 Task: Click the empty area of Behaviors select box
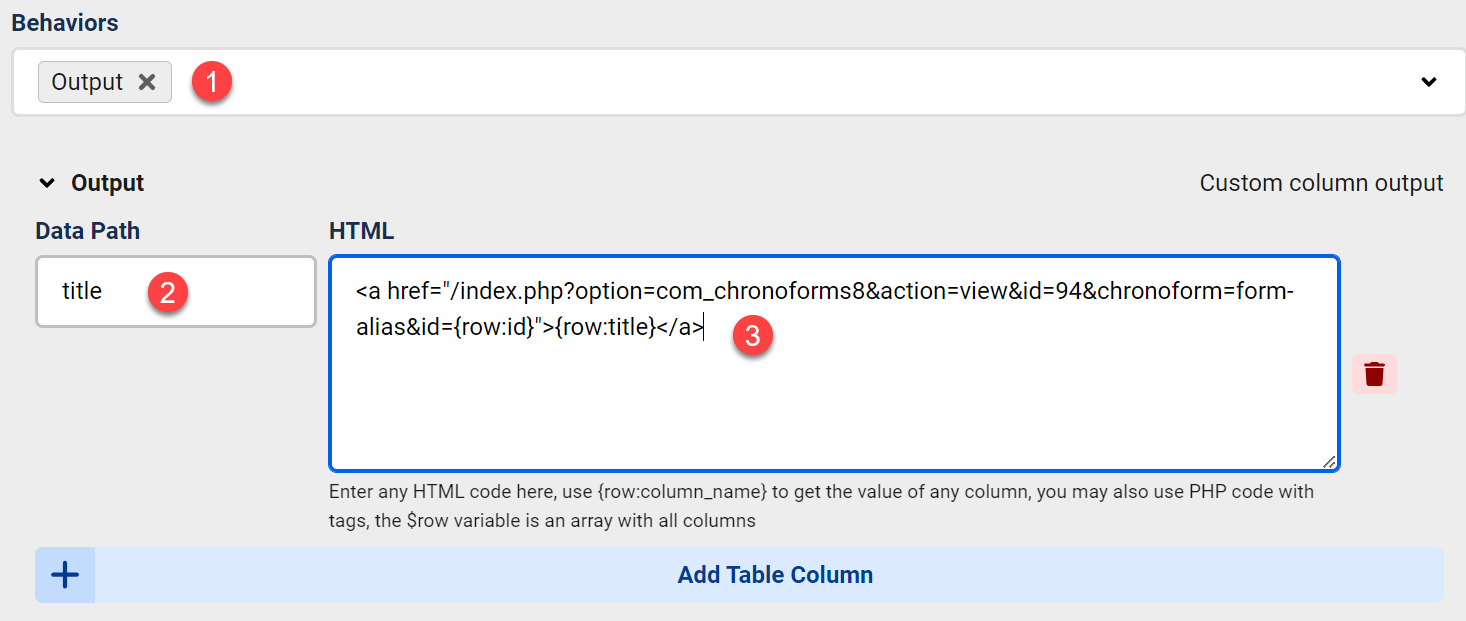(800, 82)
